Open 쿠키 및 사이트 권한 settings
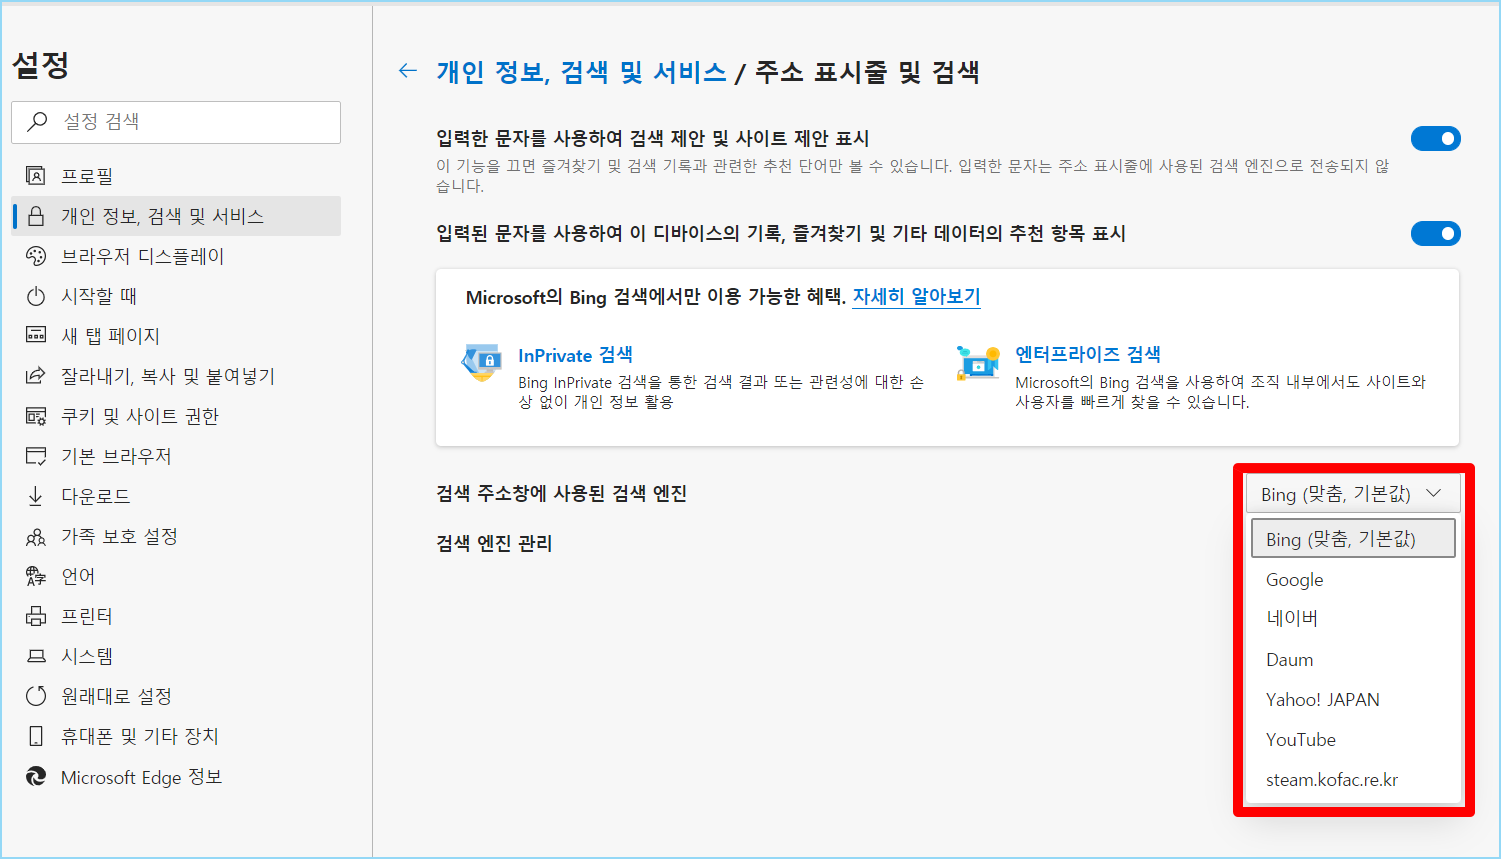Viewport: 1501px width, 859px height. (176, 416)
